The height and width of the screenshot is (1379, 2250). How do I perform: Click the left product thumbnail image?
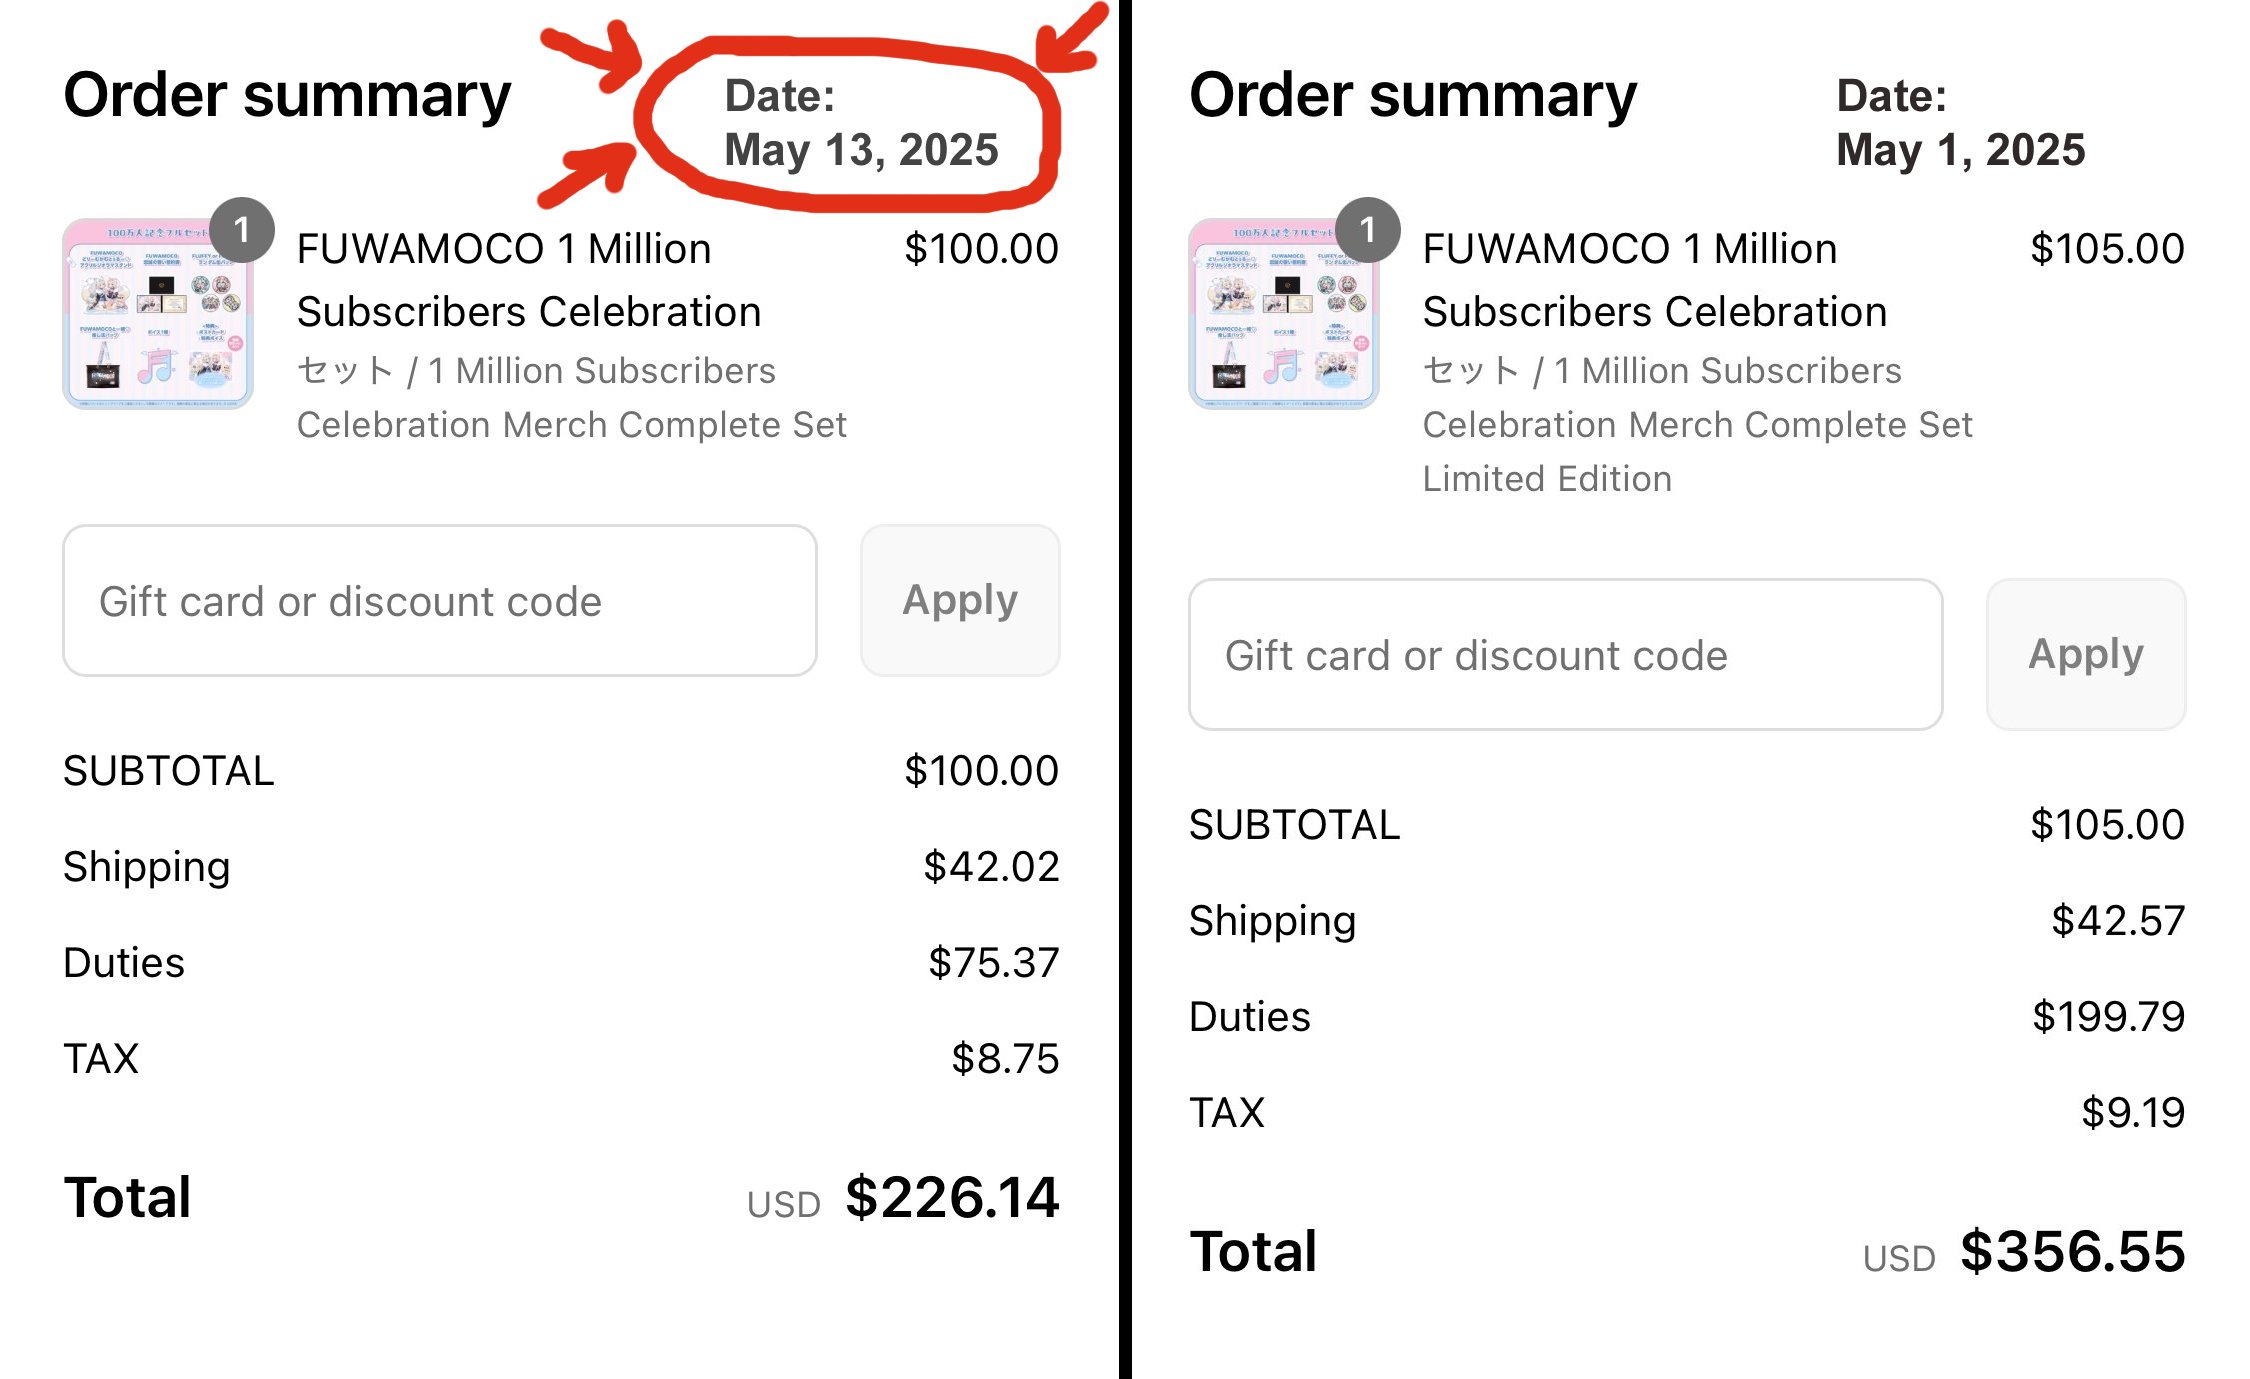pos(158,314)
